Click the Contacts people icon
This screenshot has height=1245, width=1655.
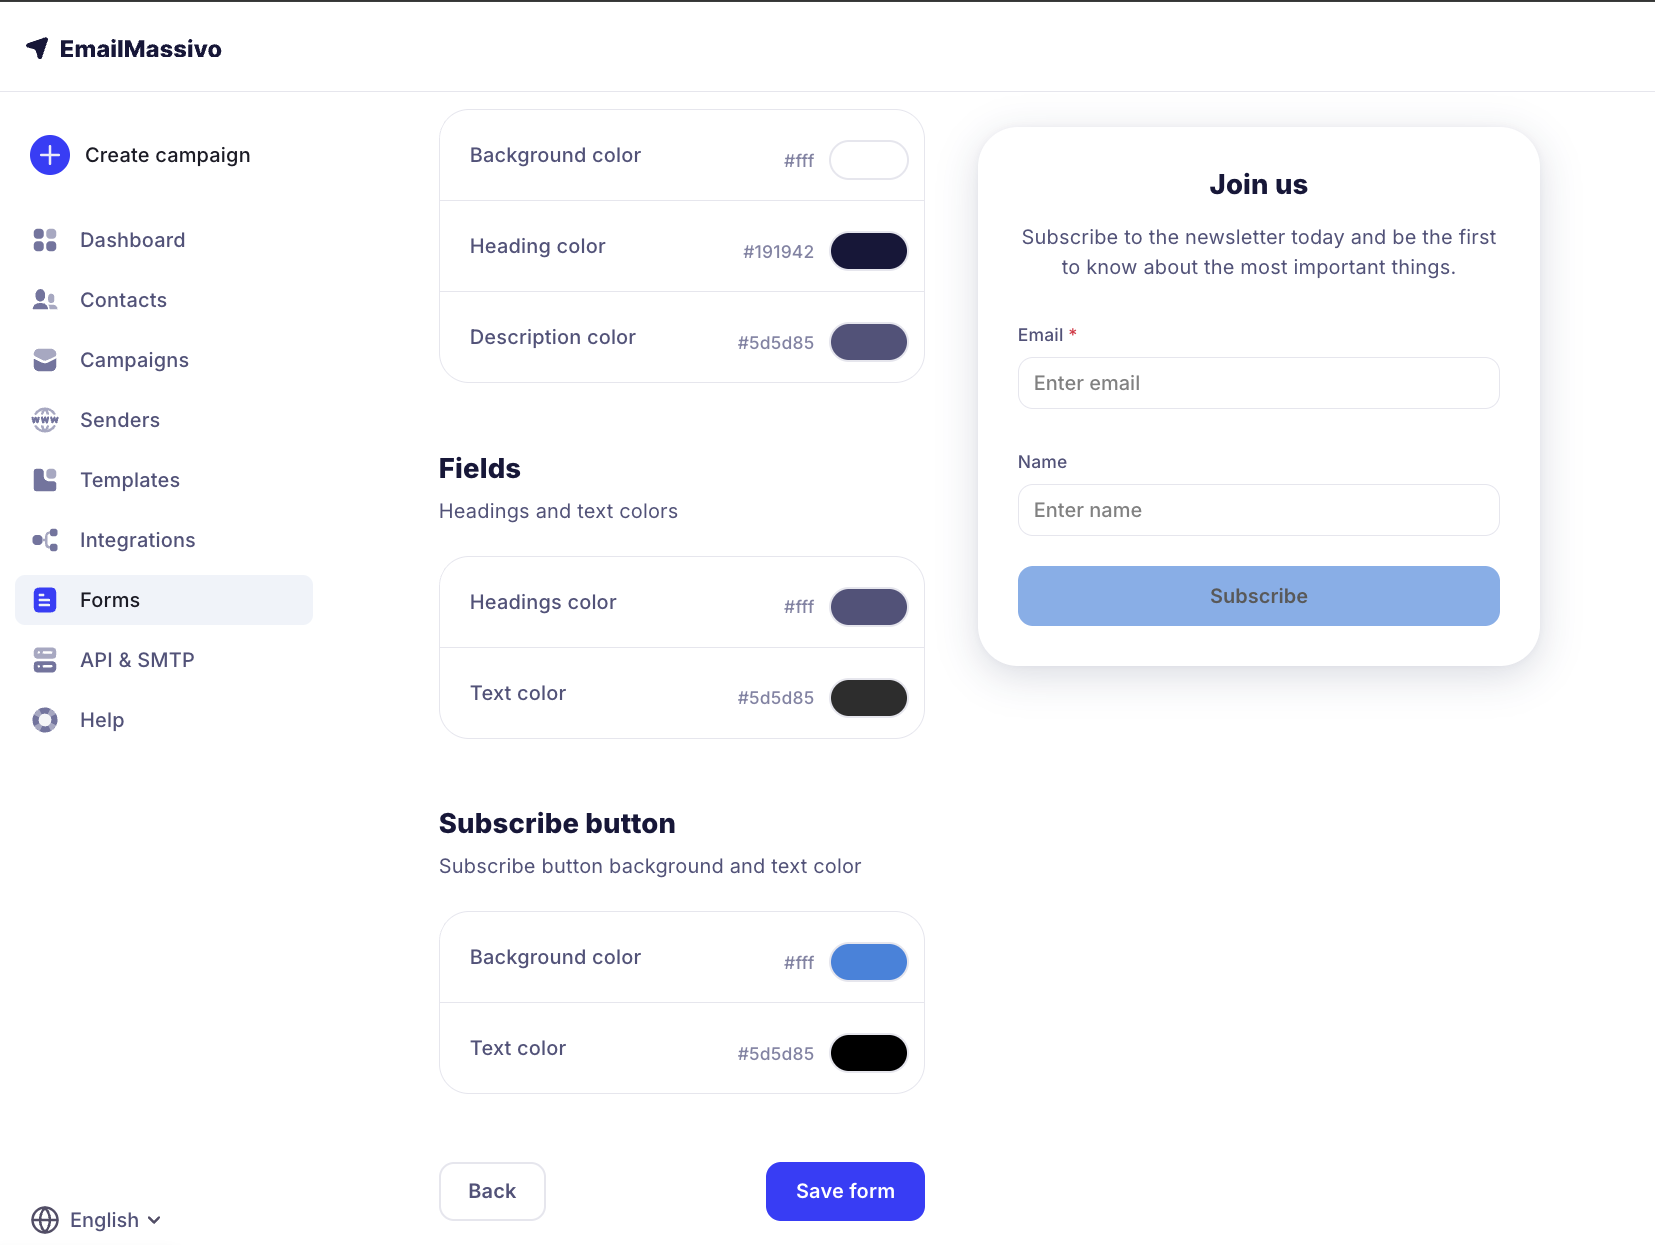(45, 300)
